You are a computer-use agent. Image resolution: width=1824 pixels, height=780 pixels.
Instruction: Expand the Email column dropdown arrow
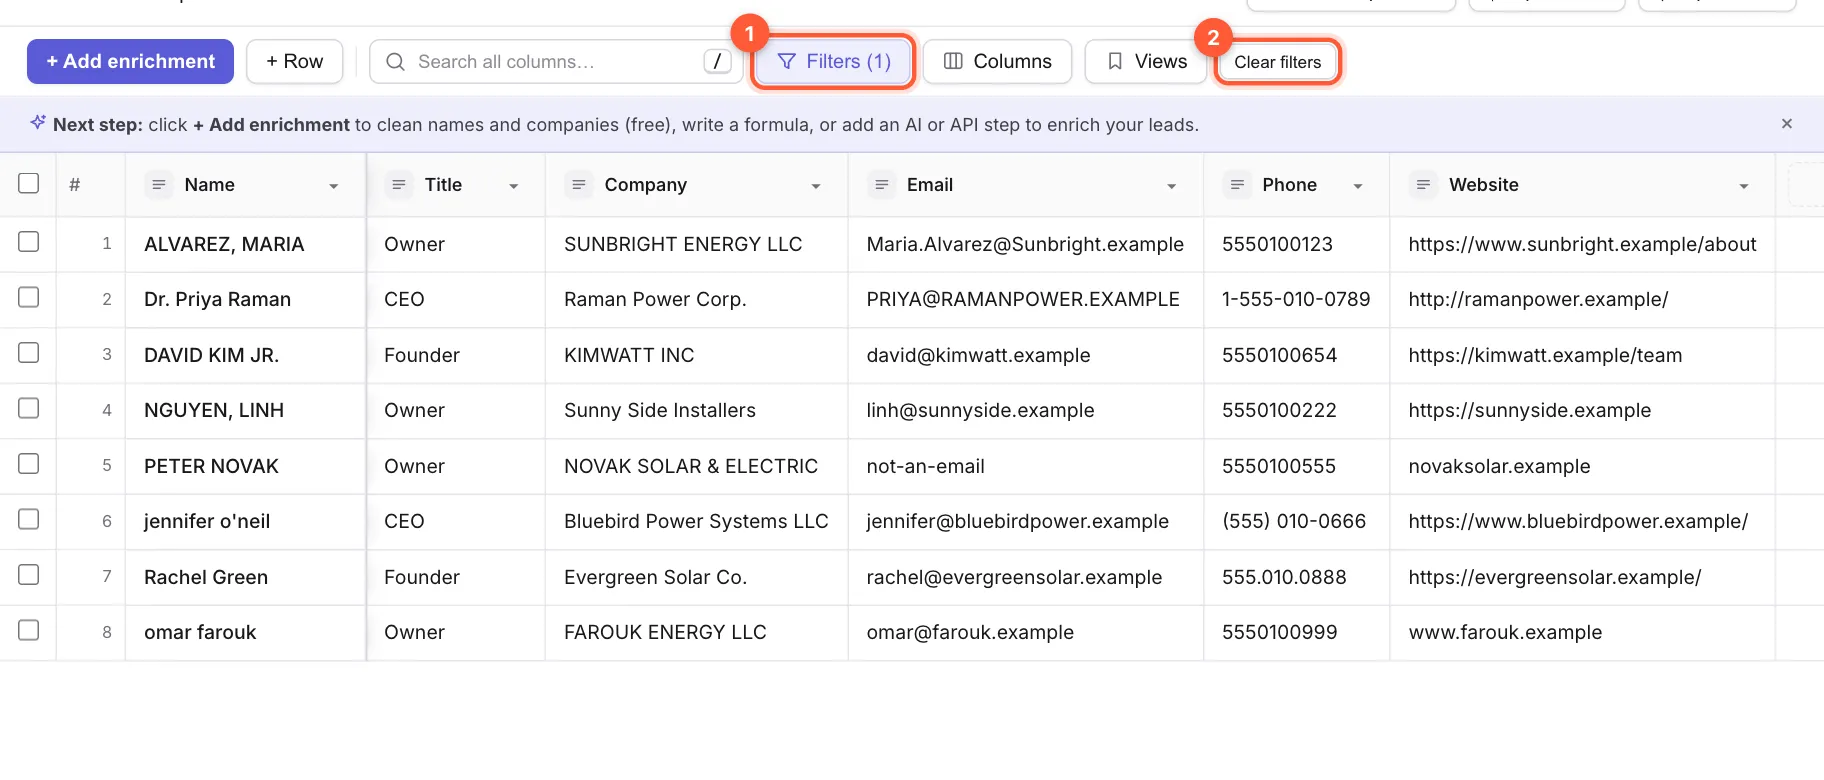[x=1172, y=186]
